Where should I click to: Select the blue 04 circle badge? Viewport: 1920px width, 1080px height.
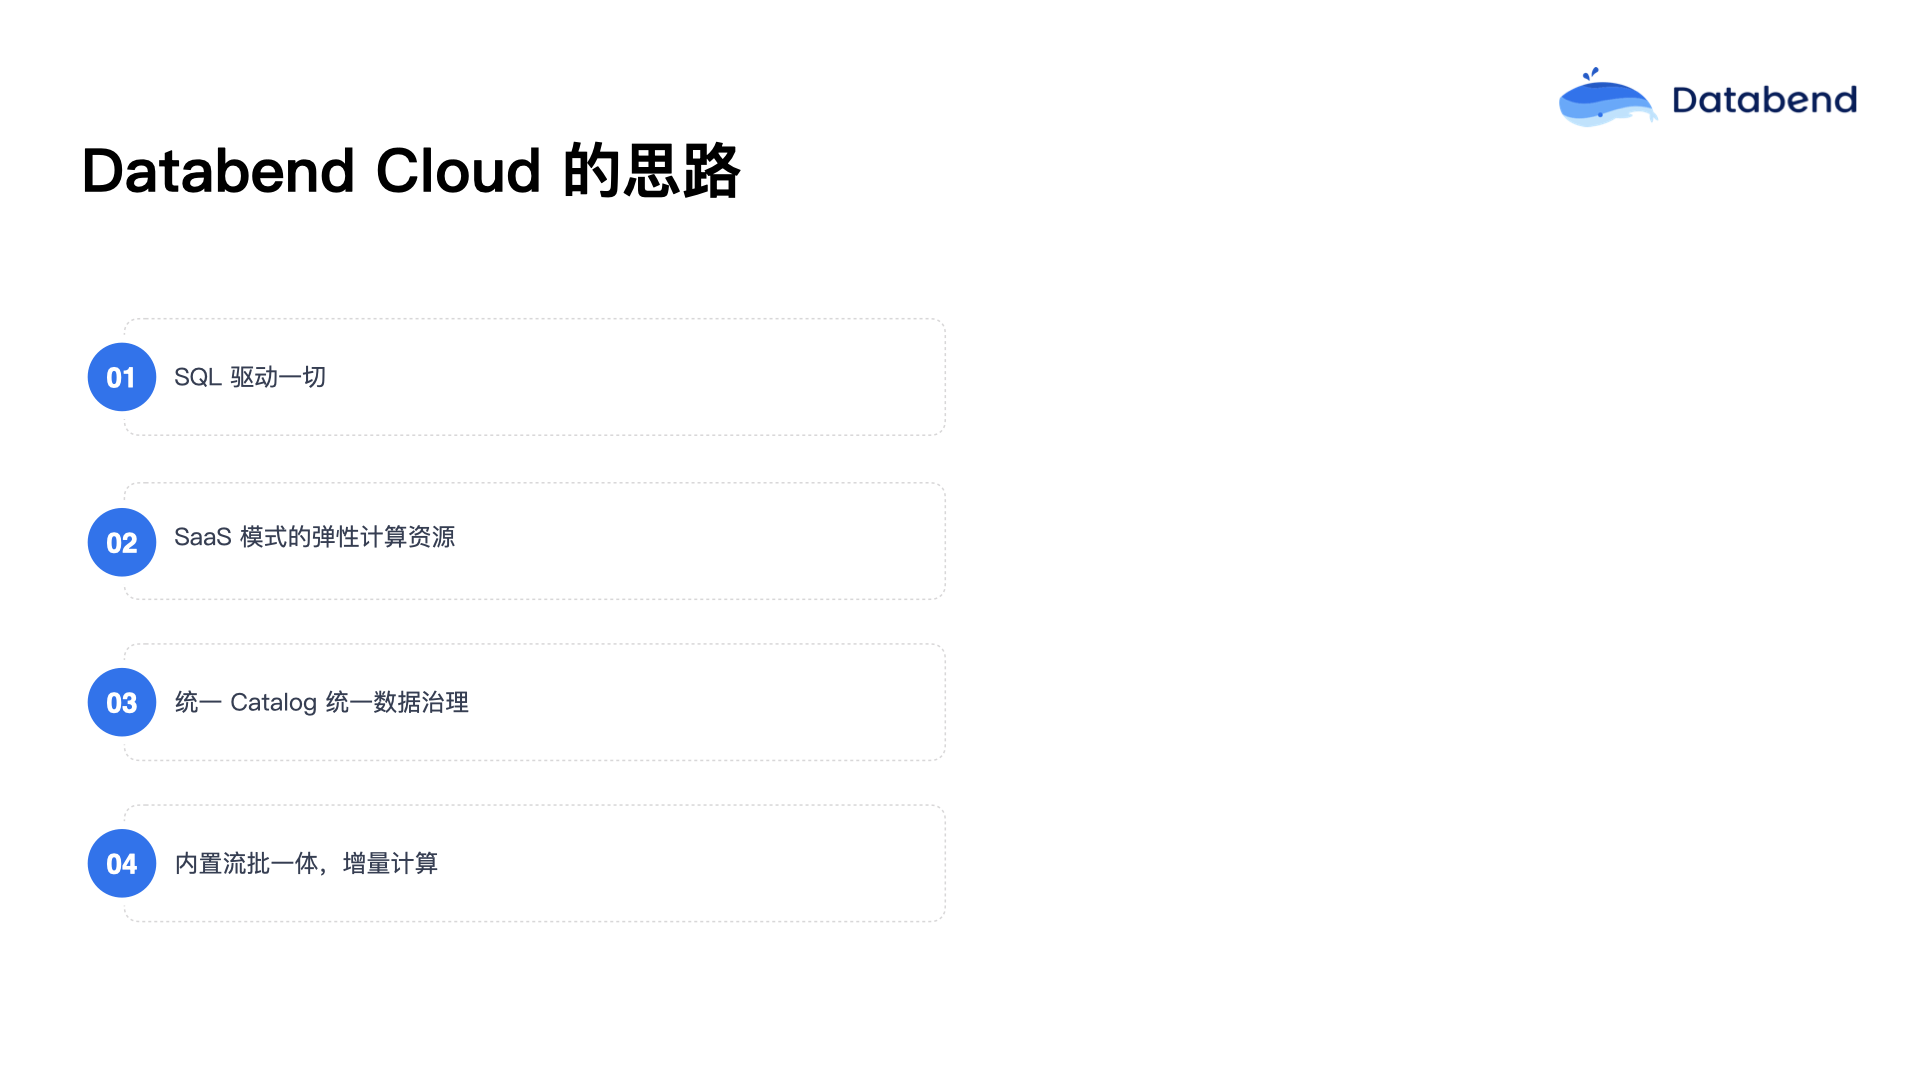pyautogui.click(x=122, y=863)
